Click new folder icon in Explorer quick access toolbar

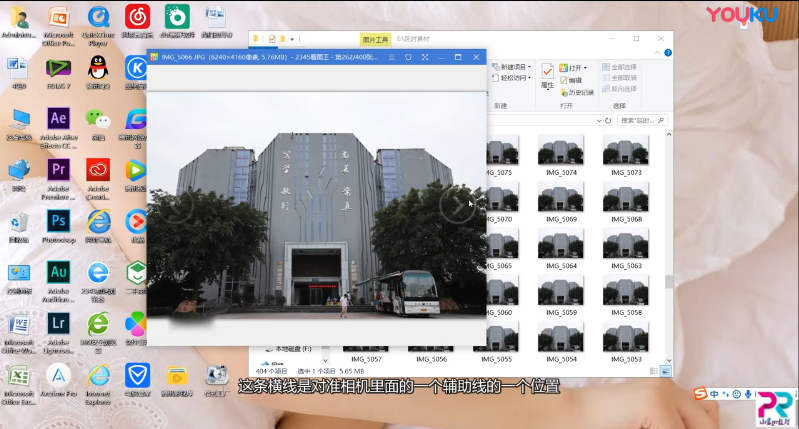pyautogui.click(x=283, y=39)
